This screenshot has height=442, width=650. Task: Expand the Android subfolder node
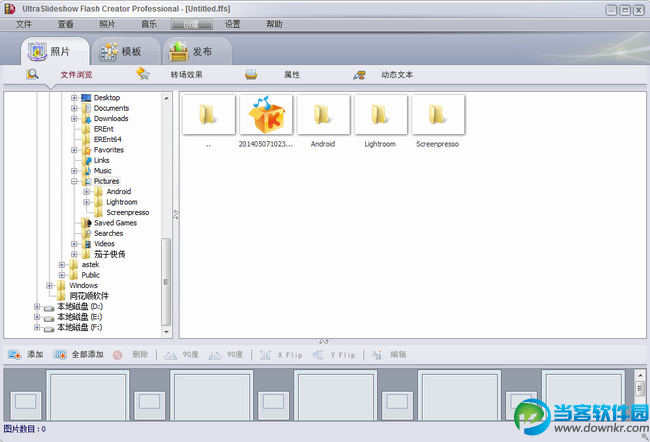point(86,192)
